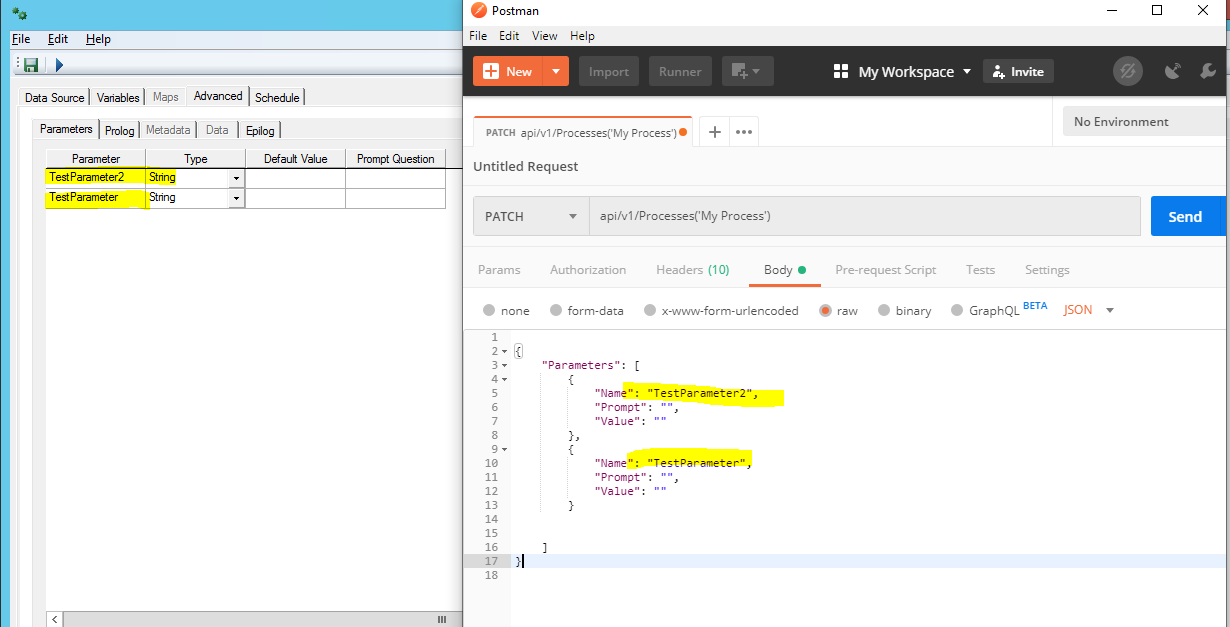Open the Edit menu in process editor
Image resolution: width=1230 pixels, height=627 pixels.
[x=58, y=39]
